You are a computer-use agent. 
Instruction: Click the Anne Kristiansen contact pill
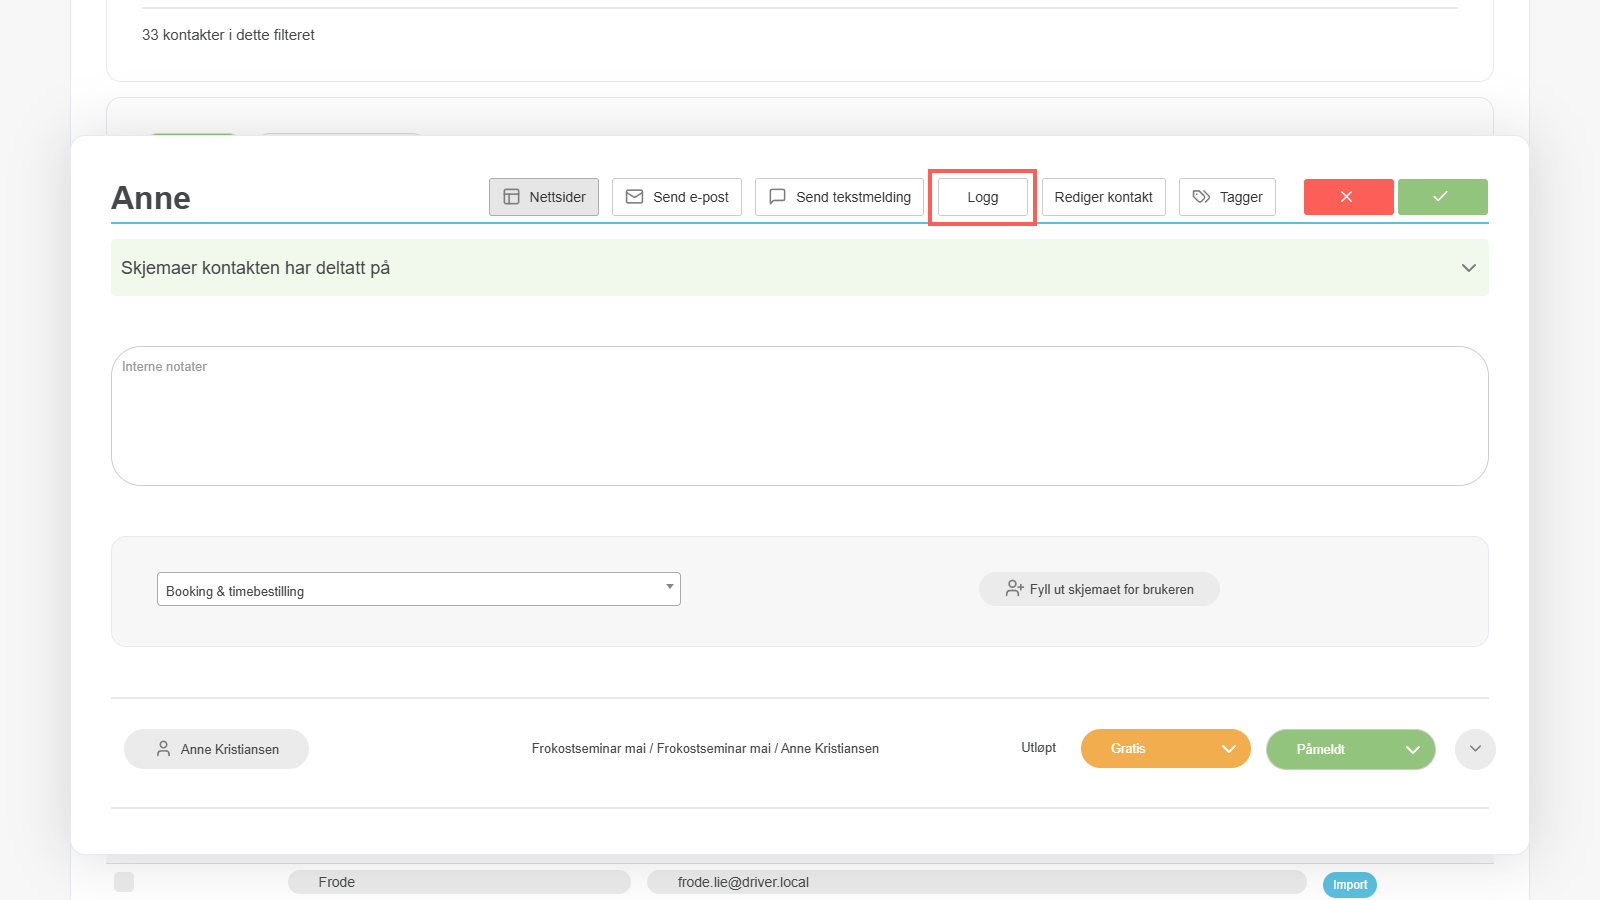[x=216, y=749]
